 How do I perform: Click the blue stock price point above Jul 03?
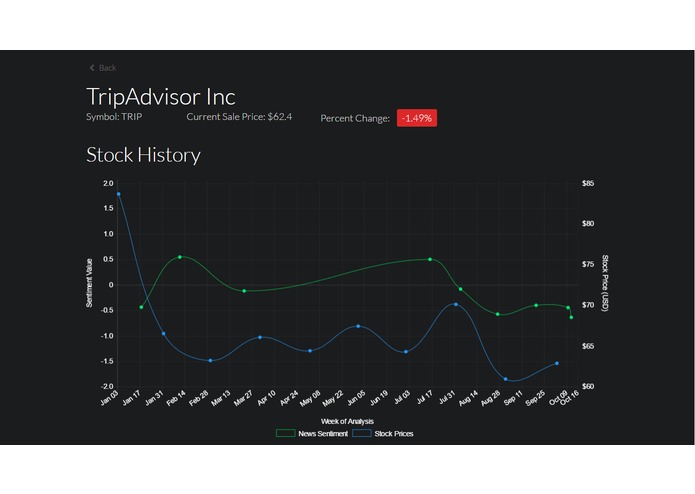point(406,352)
